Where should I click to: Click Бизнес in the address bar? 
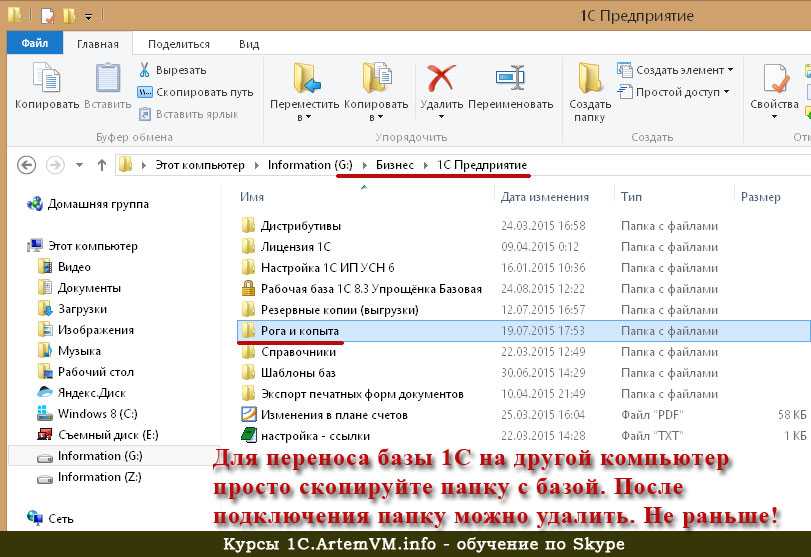[x=395, y=165]
